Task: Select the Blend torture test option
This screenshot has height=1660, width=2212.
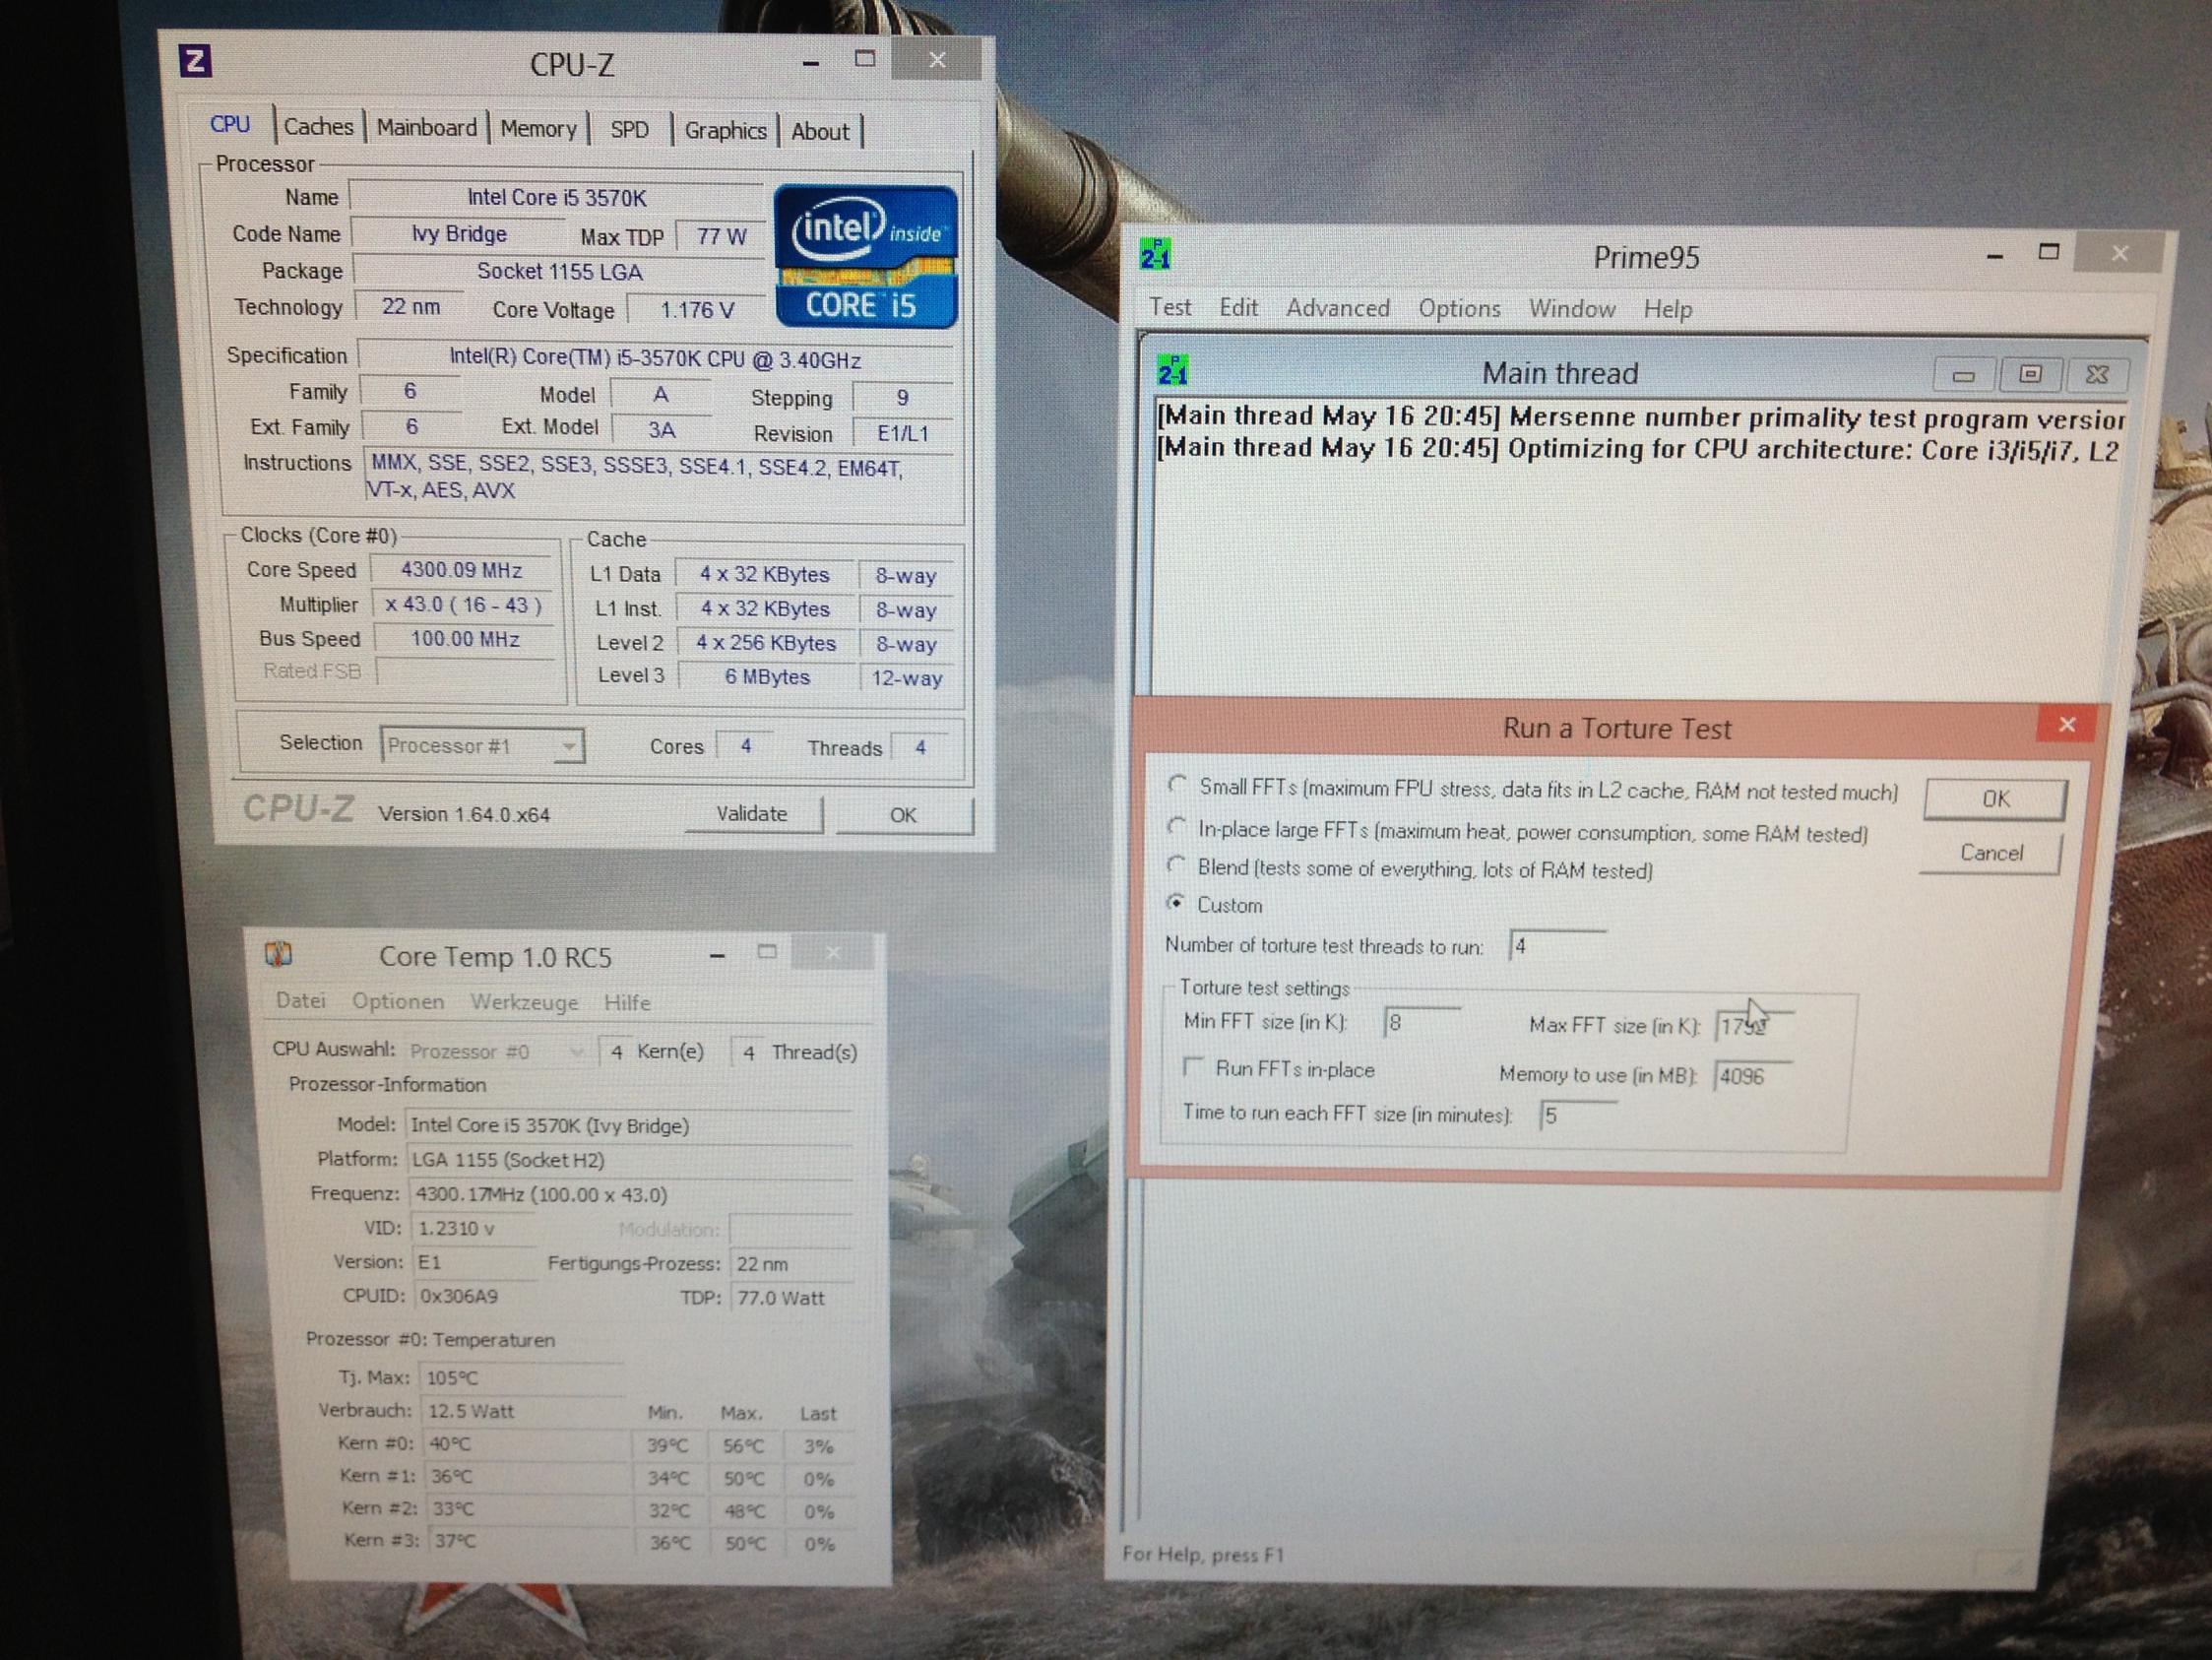Action: (x=1177, y=865)
